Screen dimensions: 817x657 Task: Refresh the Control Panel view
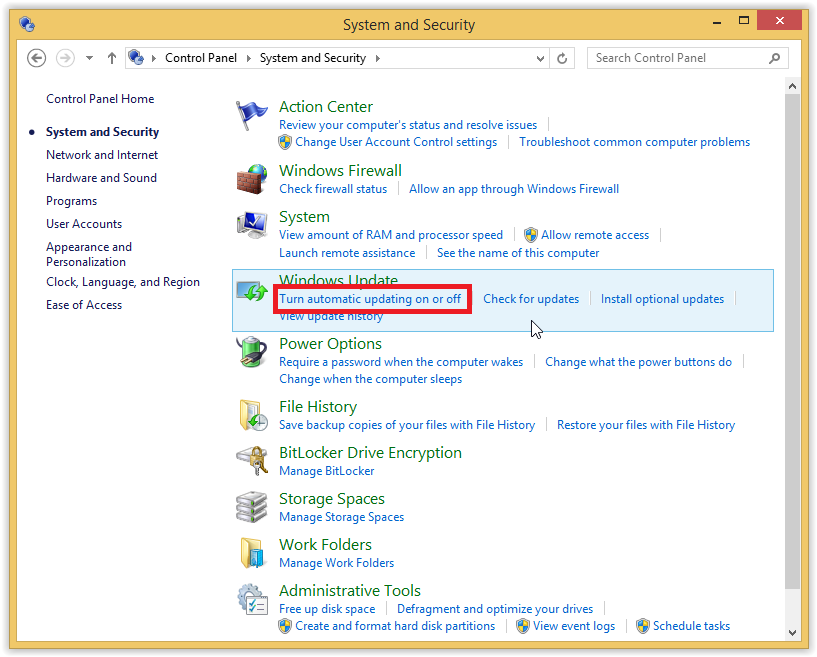pos(562,58)
